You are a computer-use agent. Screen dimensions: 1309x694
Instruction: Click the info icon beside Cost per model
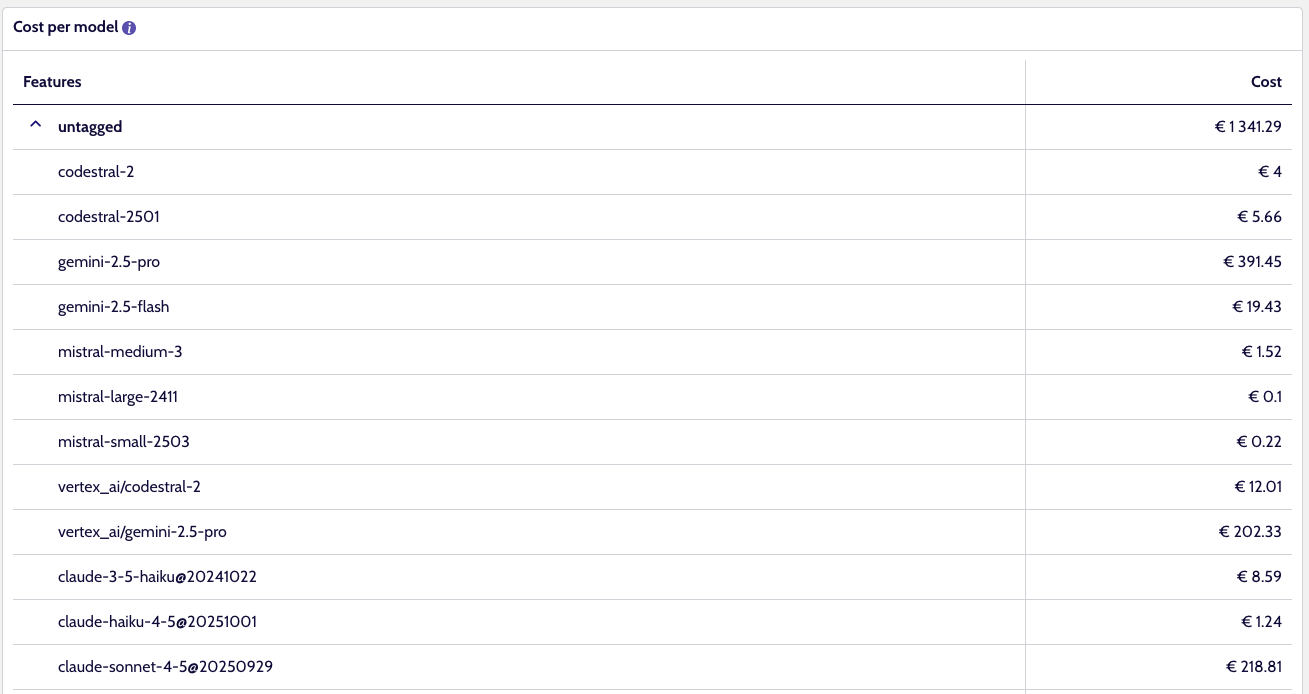point(129,28)
